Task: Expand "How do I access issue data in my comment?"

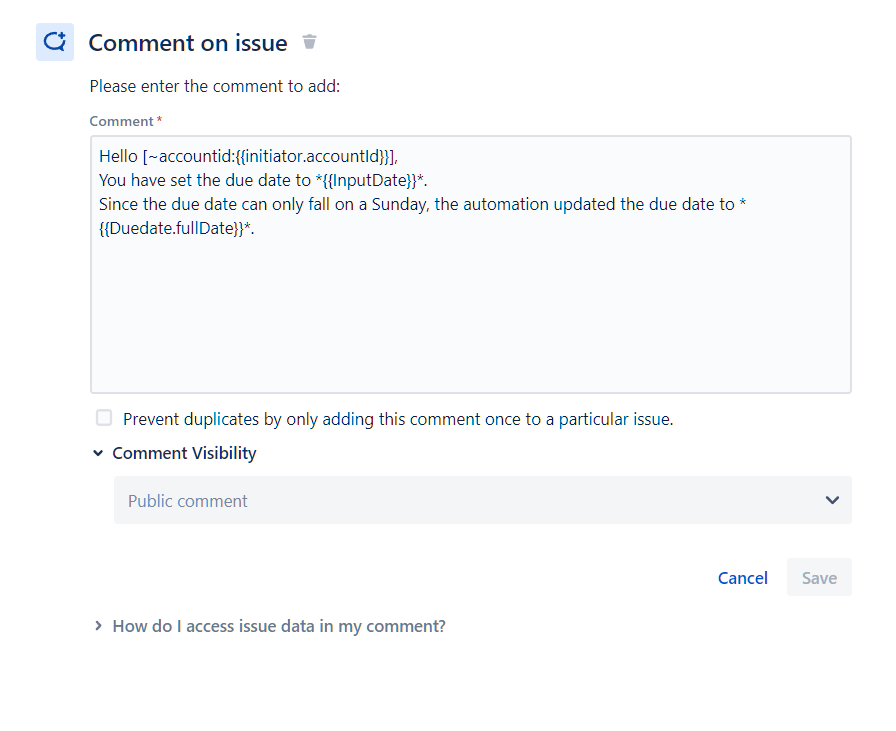Action: (278, 625)
